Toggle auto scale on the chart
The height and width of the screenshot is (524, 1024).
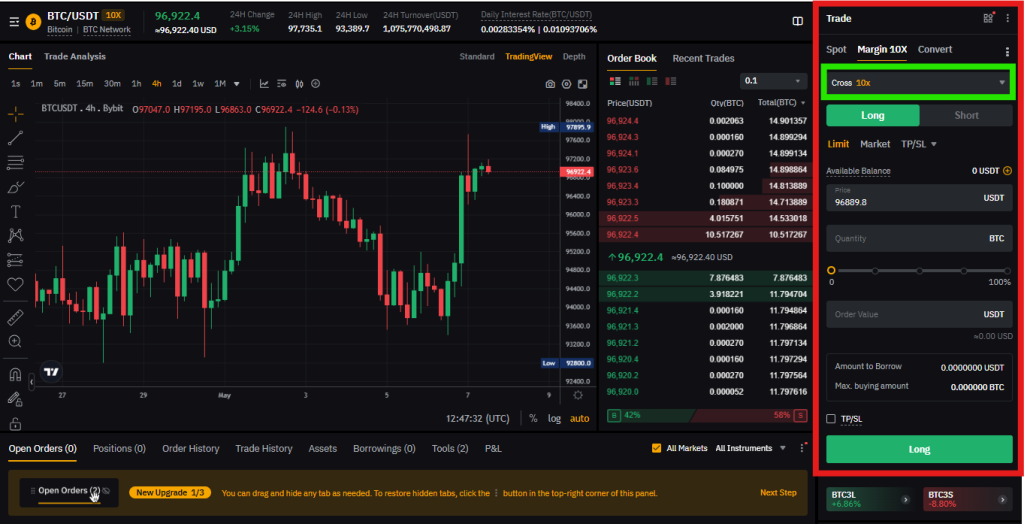click(579, 418)
